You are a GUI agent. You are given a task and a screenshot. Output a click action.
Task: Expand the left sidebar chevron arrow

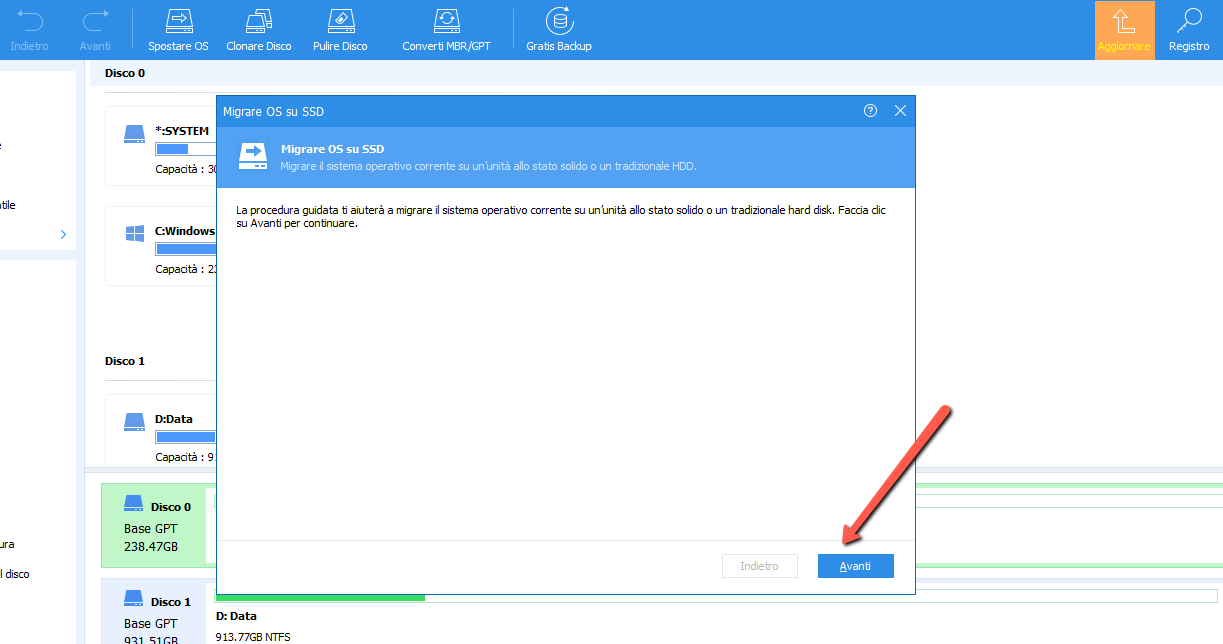(63, 234)
